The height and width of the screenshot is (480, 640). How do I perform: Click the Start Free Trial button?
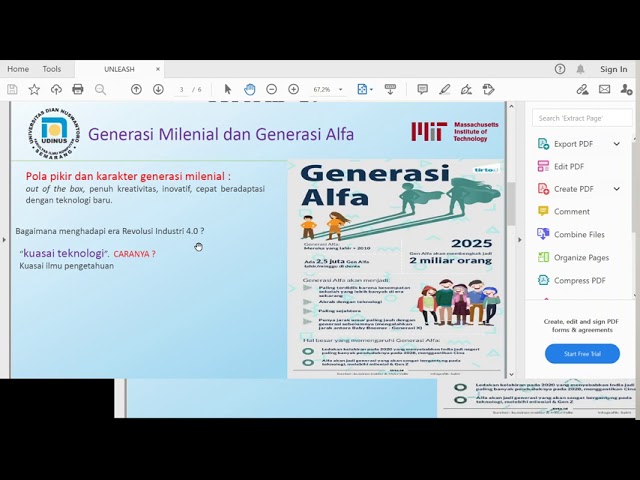pos(582,354)
